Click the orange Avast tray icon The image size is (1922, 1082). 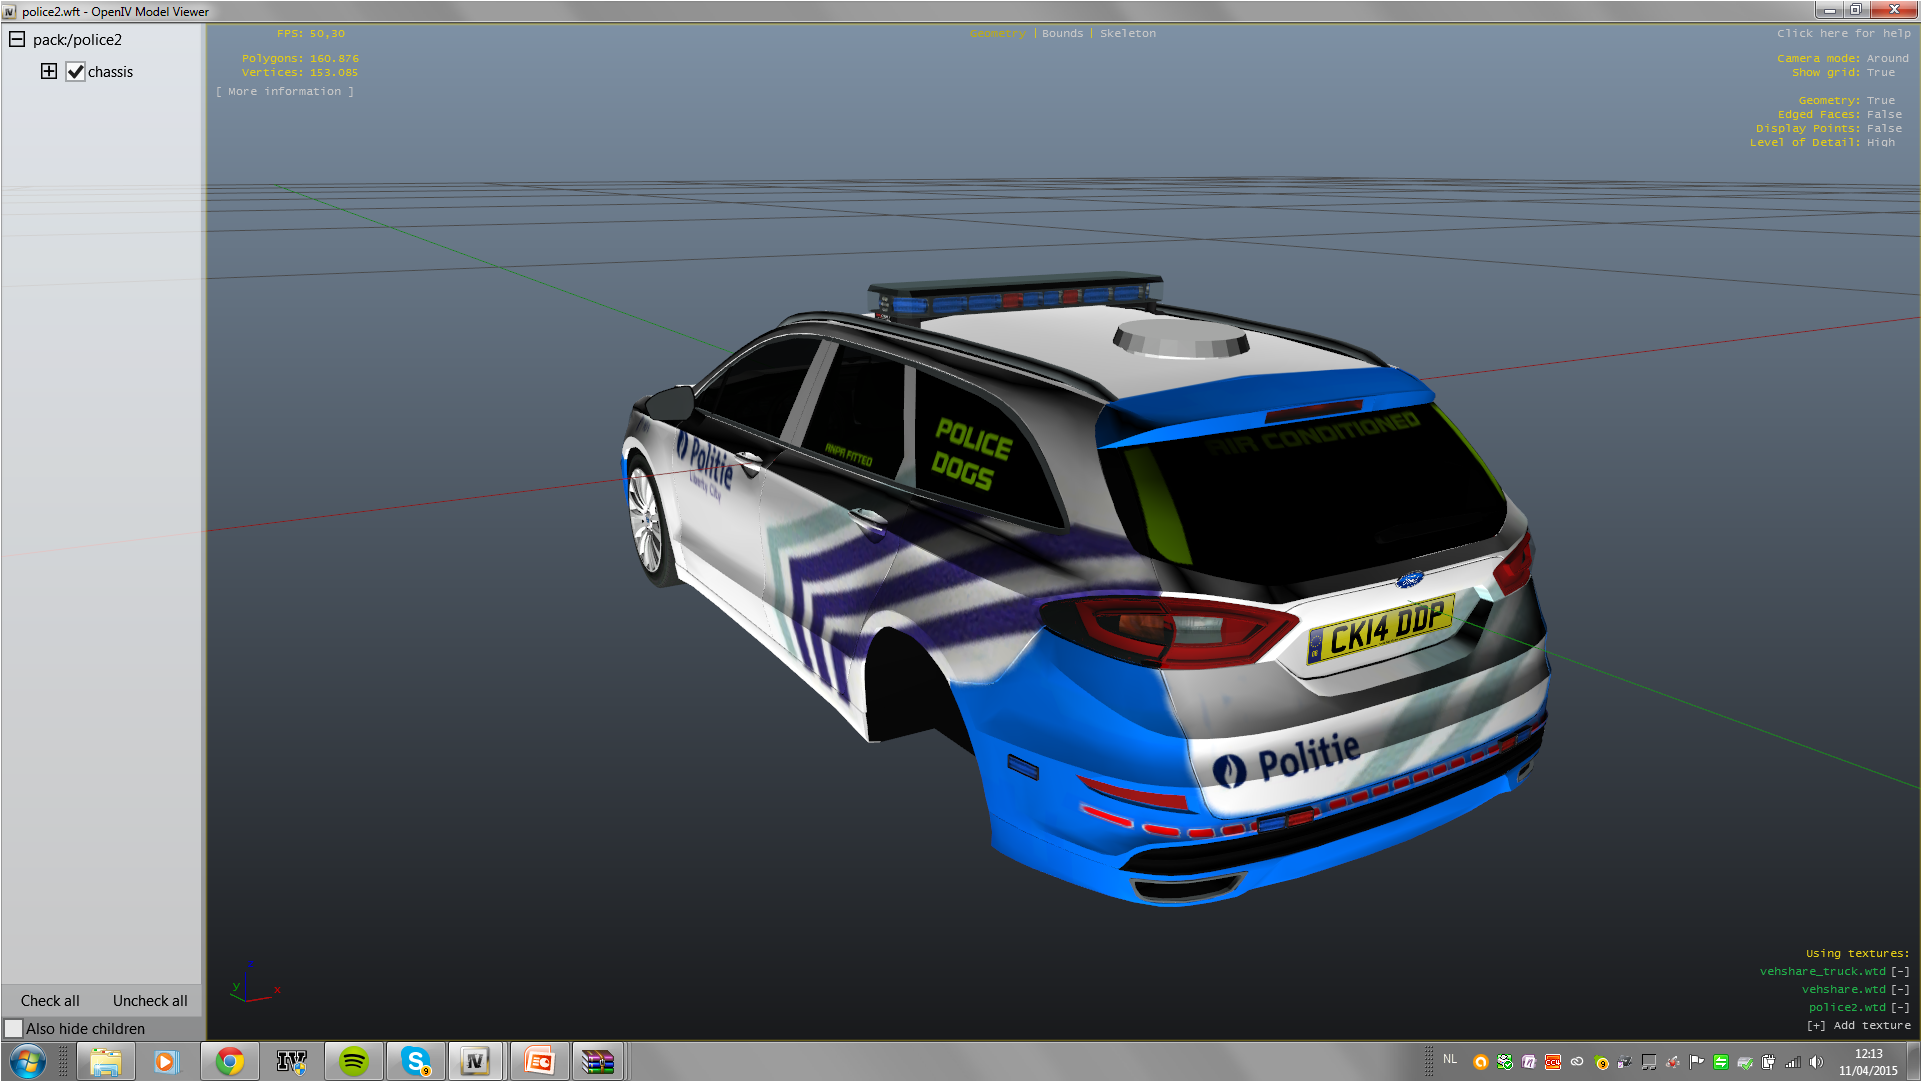[x=1481, y=1062]
